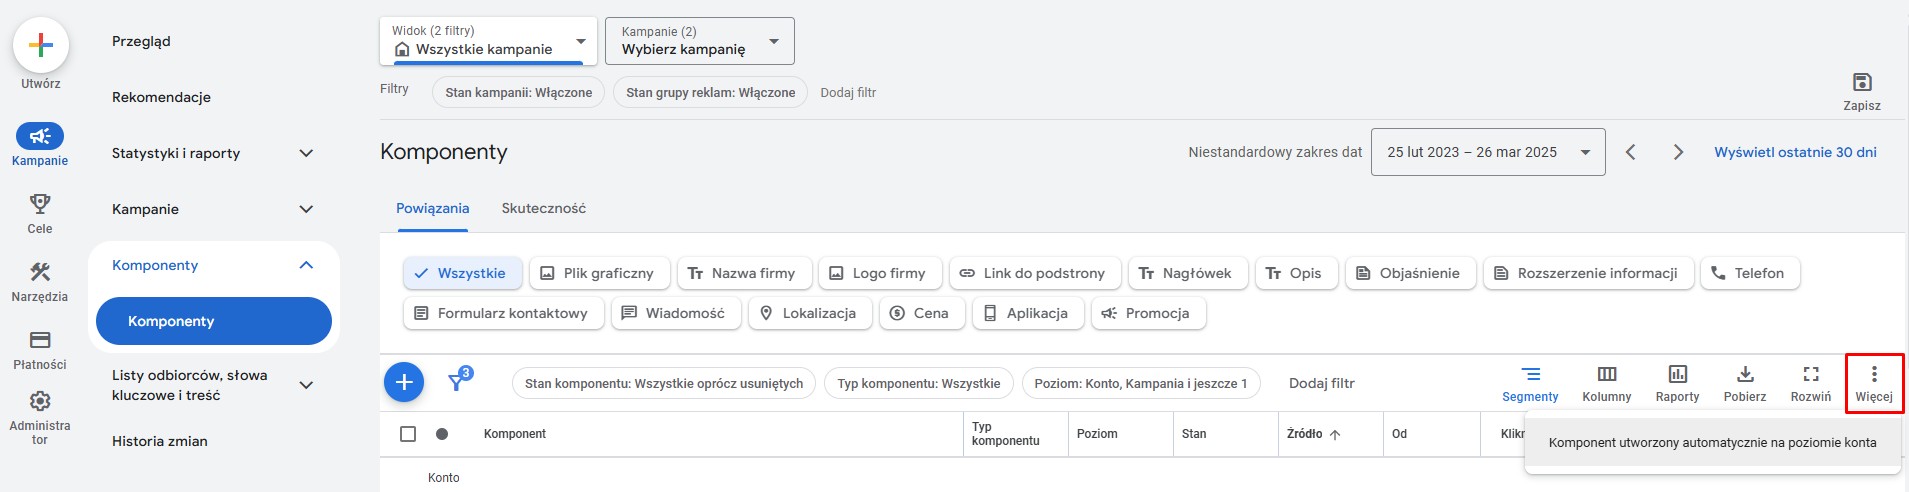This screenshot has width=1909, height=492.
Task: Select the Promocja chip
Action: [1148, 313]
